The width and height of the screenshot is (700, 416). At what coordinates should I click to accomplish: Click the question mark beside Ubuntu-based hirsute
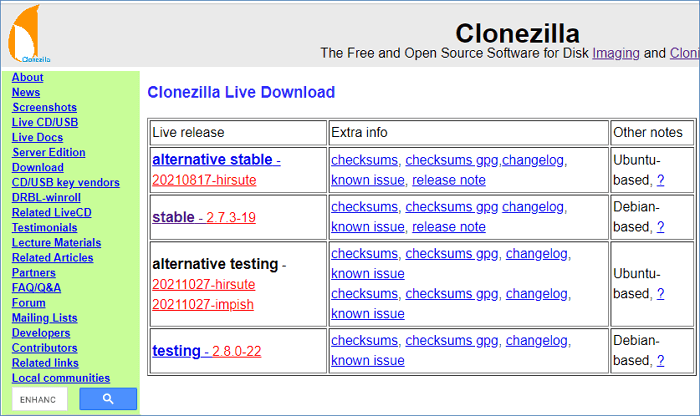(660, 180)
